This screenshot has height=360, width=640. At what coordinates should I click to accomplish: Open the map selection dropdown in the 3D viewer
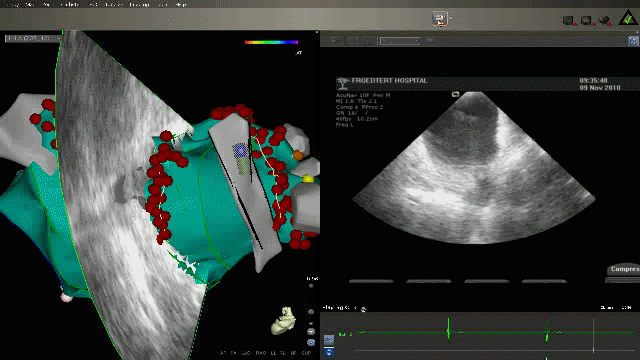click(x=33, y=38)
